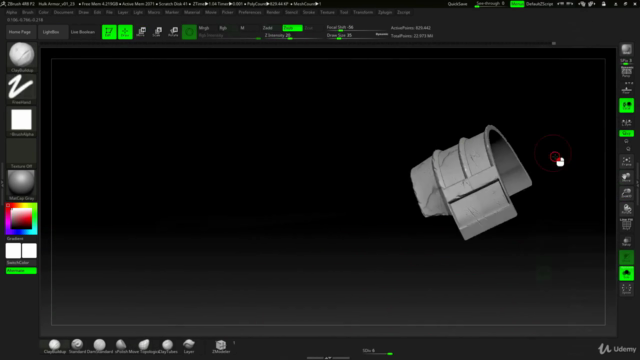The image size is (640, 360).
Task: Click the BPR render button at top right
Action: pos(627,50)
